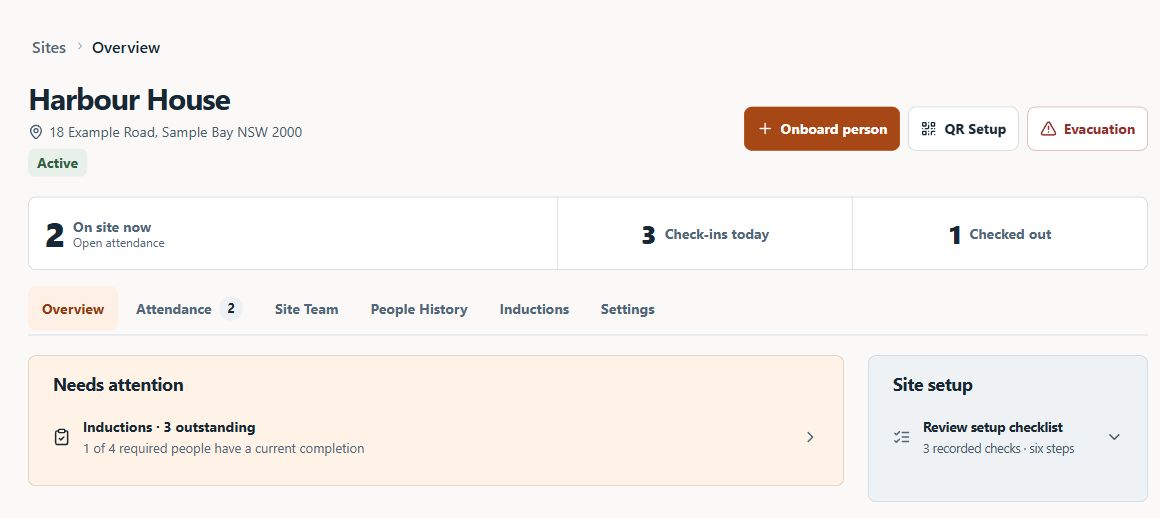Viewport: 1160px width, 518px height.
Task: Expand Review setup checklist row
Action: click(x=1007, y=437)
